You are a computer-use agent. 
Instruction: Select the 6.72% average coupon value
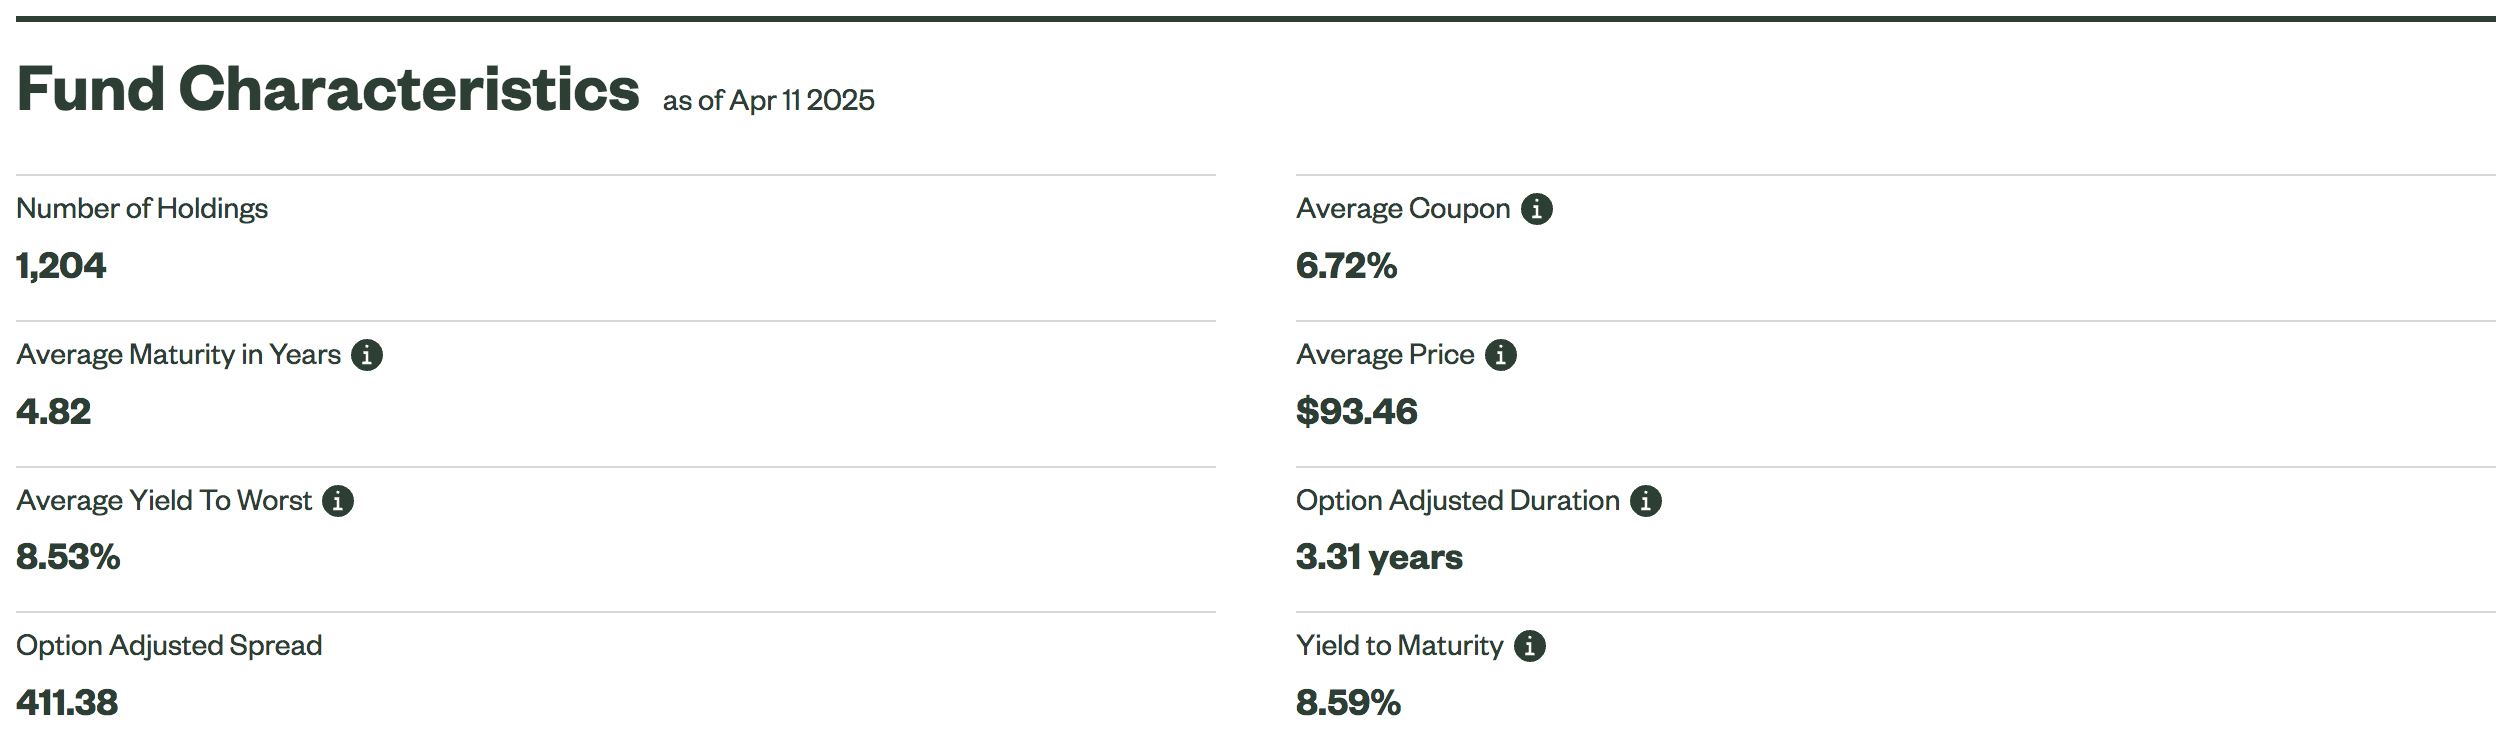click(x=1346, y=266)
